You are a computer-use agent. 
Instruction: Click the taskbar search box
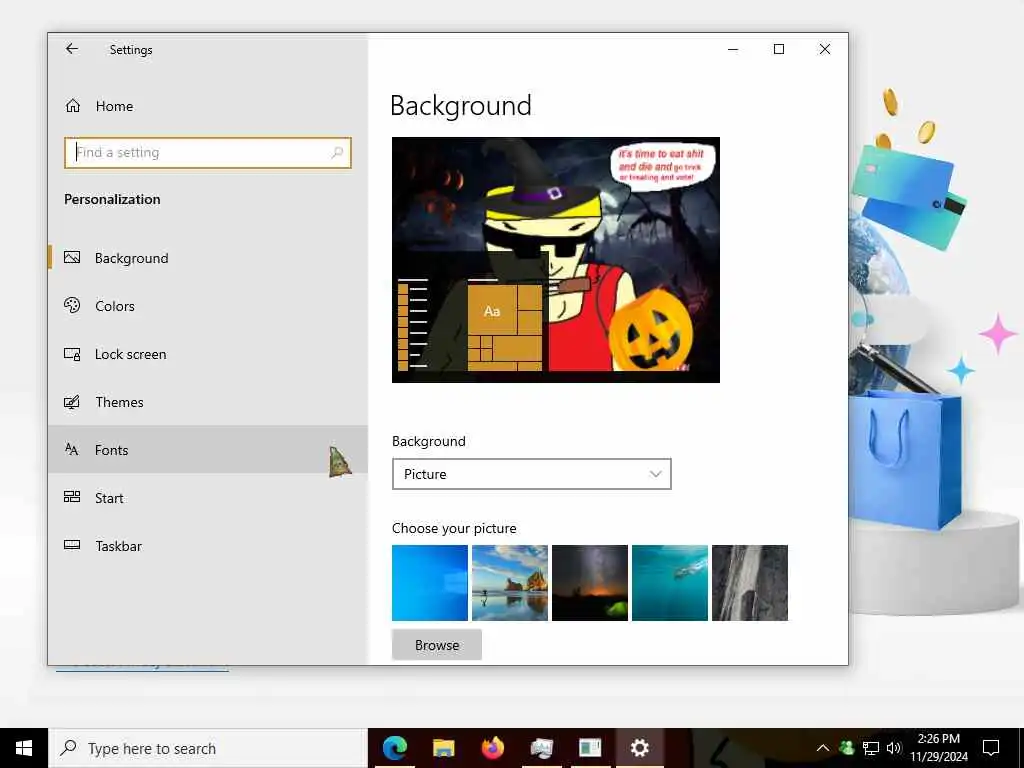[x=208, y=748]
